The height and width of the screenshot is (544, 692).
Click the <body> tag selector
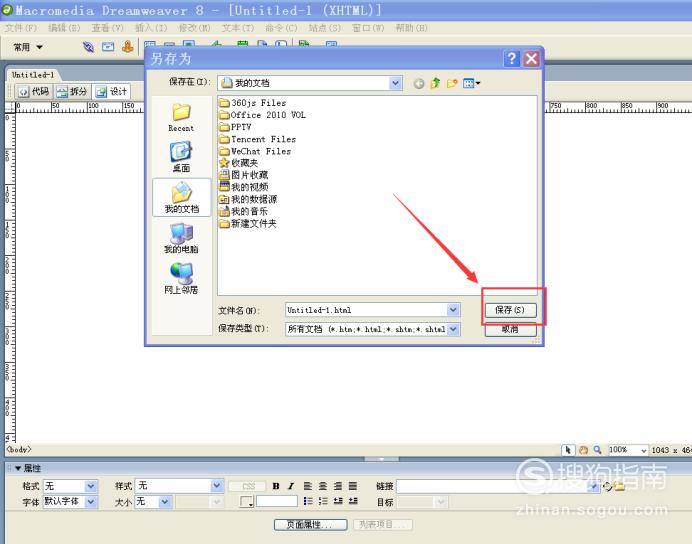click(x=19, y=450)
